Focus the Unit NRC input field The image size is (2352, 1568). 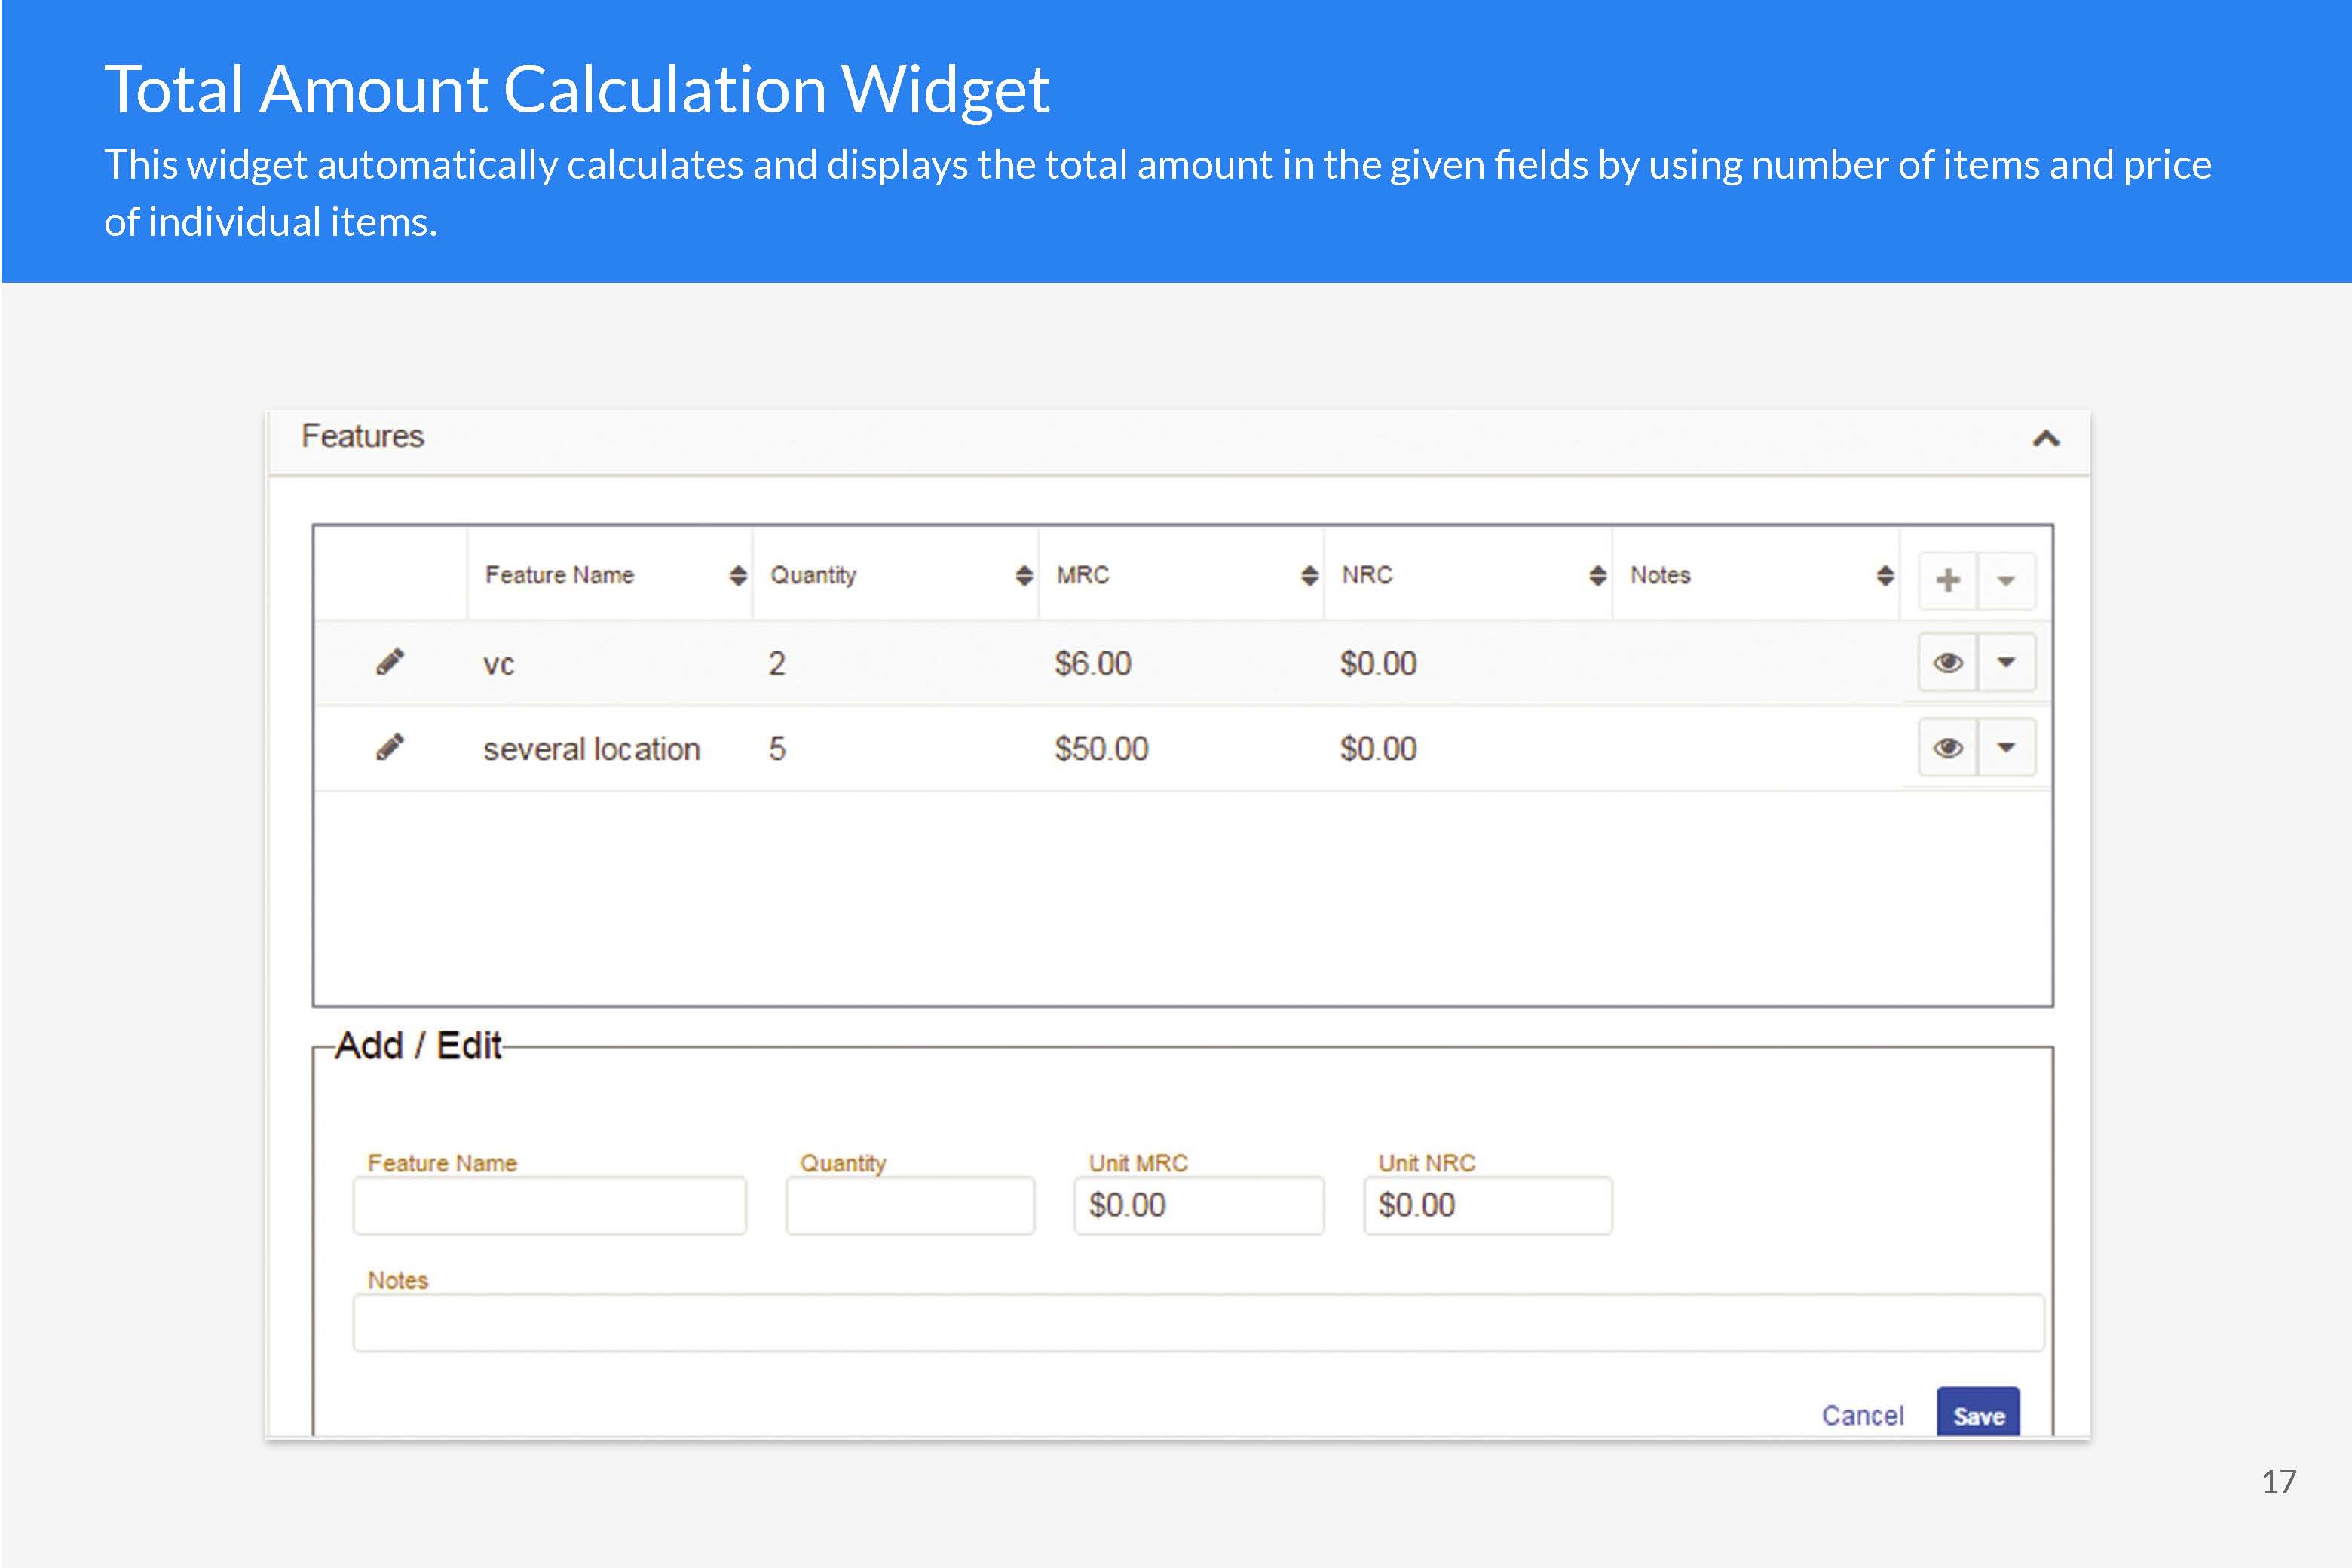pos(1488,1205)
